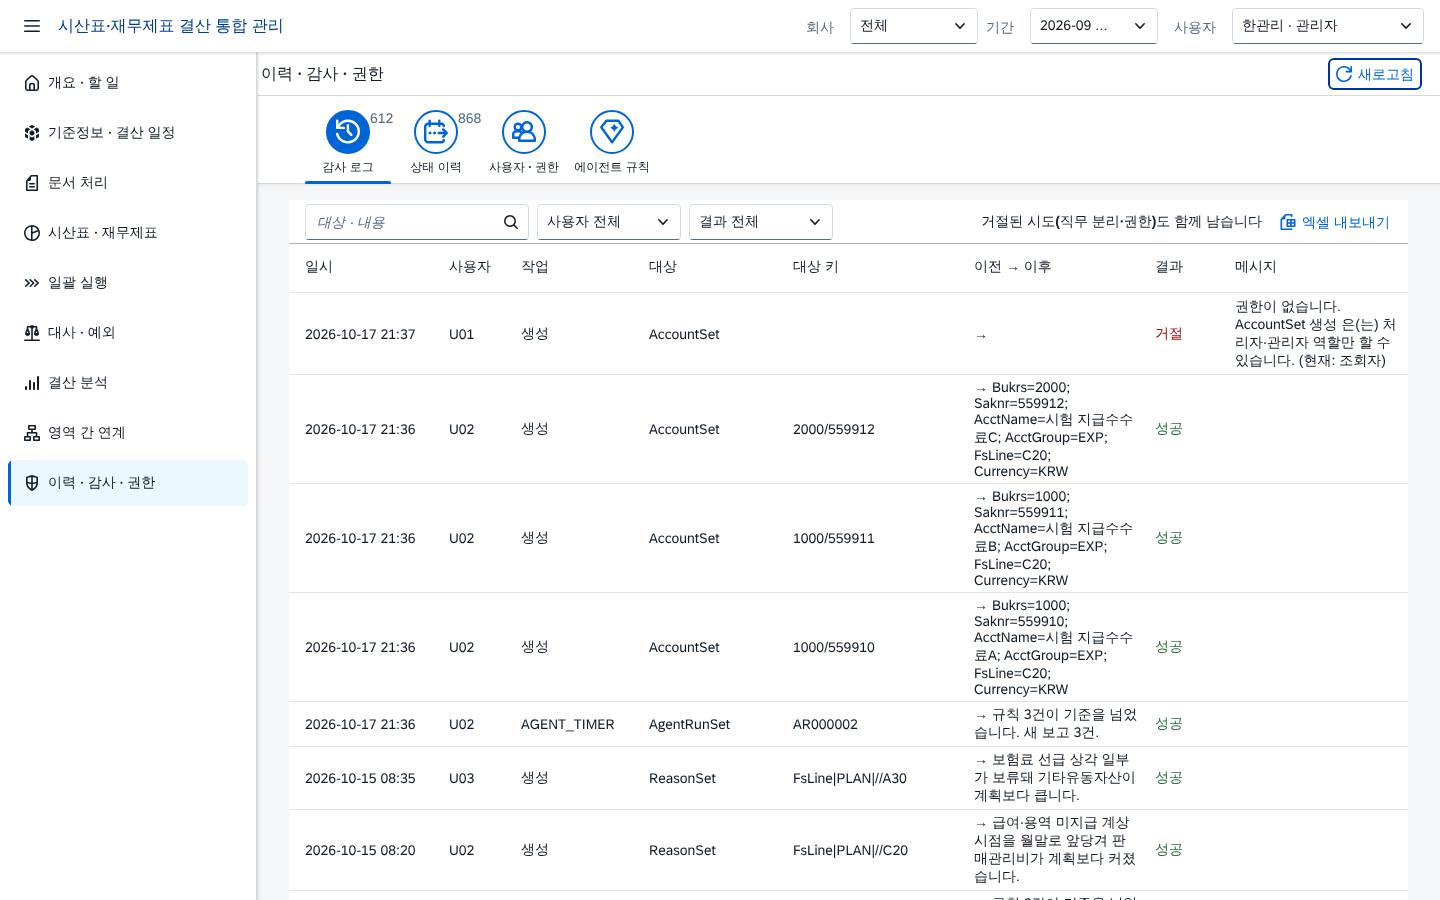
Task: Click the 영역 간 연계 hierarchy icon
Action: tap(32, 433)
